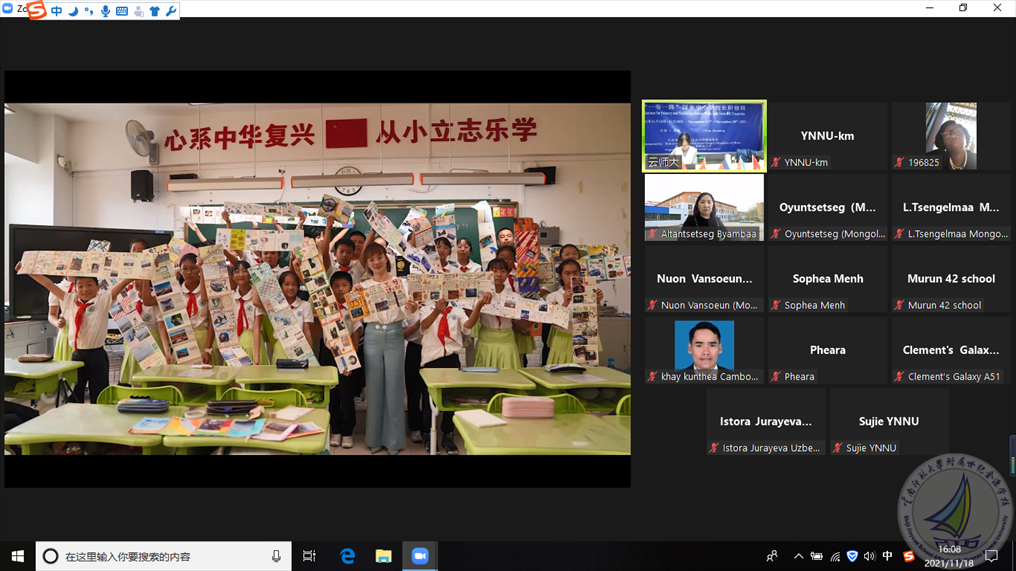Select the 云师大 speaker video tile

[x=704, y=136]
